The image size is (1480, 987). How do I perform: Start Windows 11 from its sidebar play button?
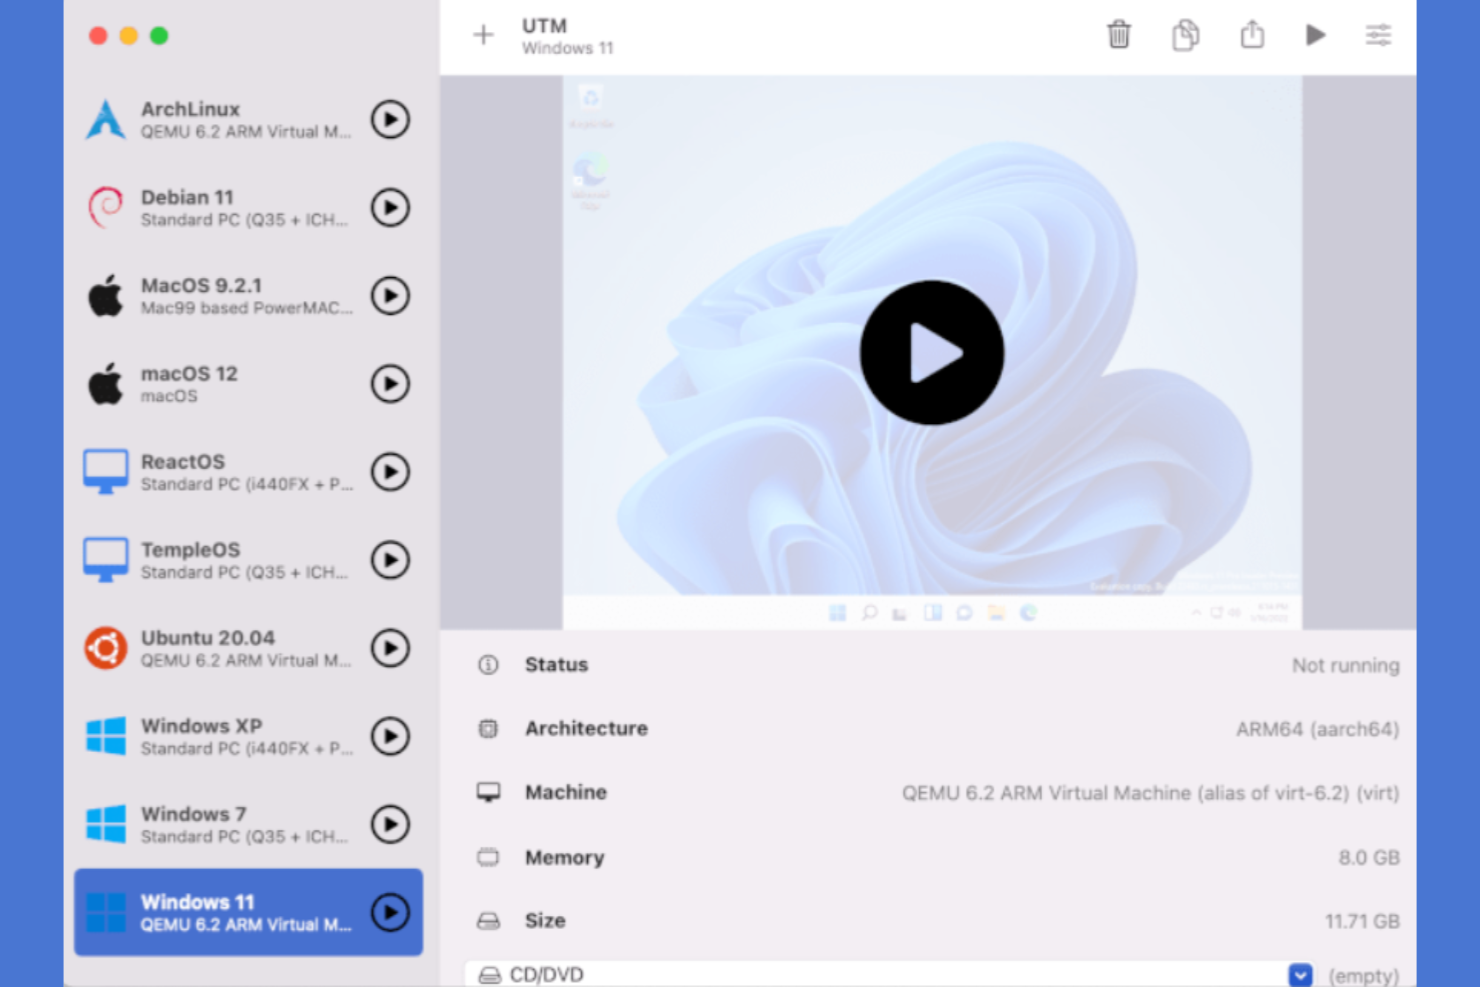point(390,911)
